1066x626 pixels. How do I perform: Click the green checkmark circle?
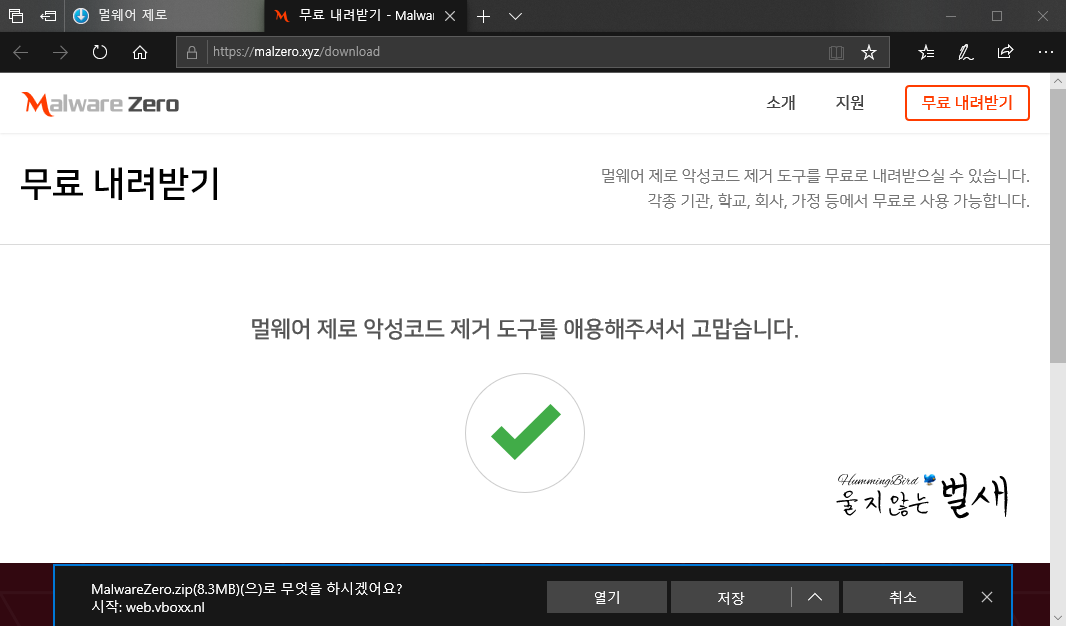click(x=525, y=433)
